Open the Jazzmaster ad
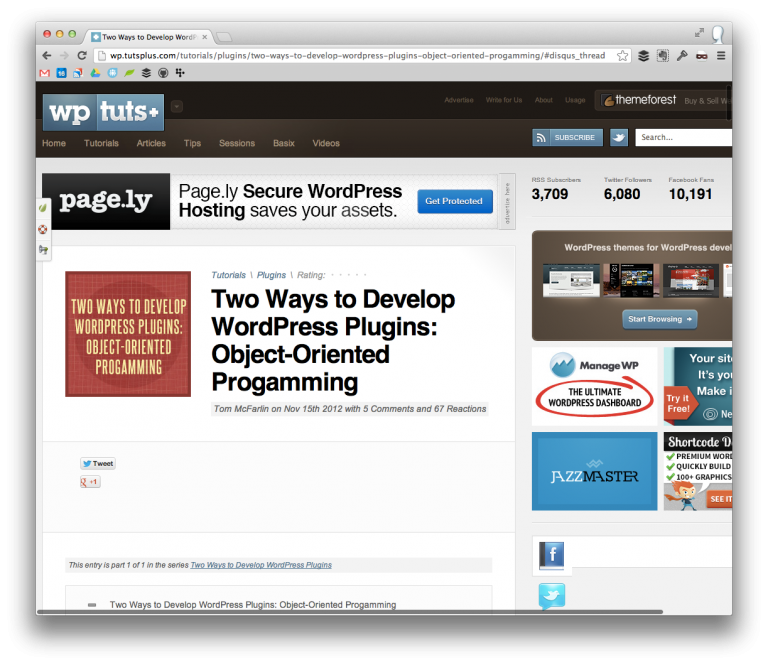The height and width of the screenshot is (665, 768). (x=595, y=471)
